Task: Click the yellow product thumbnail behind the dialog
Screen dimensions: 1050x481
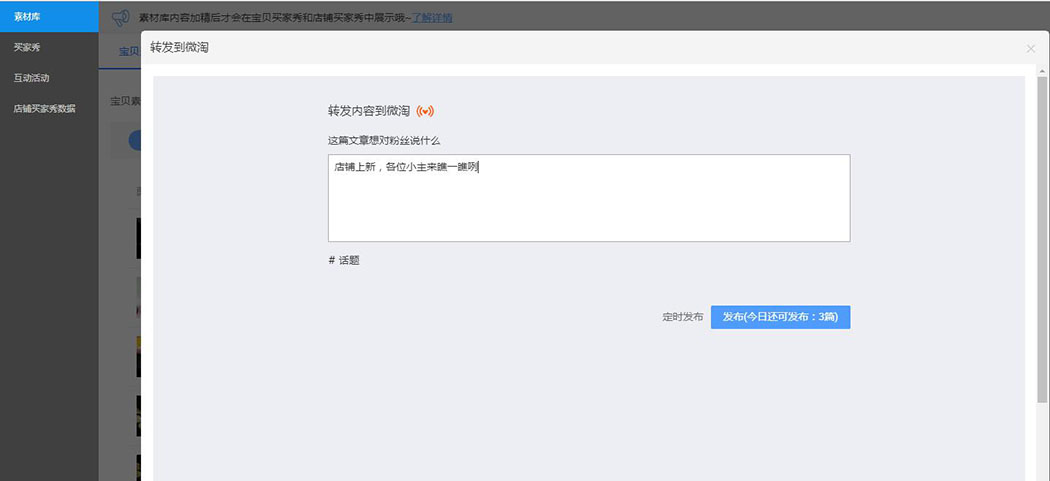Action: click(x=138, y=357)
